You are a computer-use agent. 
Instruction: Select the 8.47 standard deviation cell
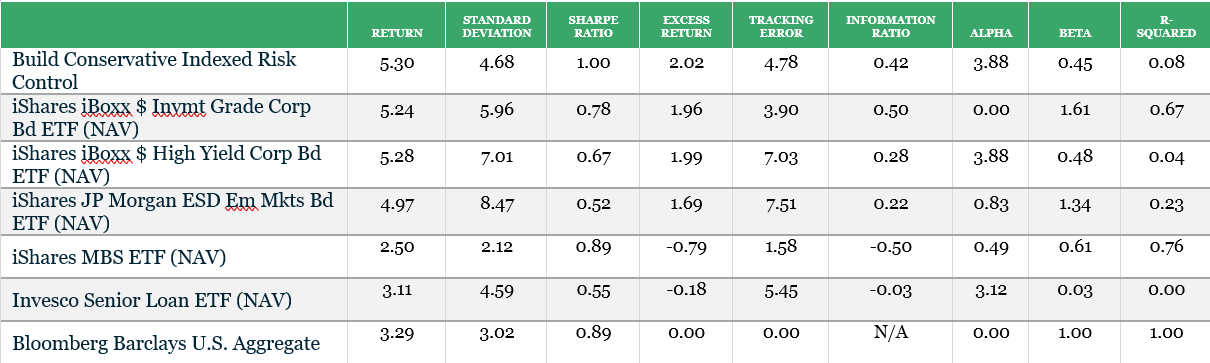tap(497, 202)
